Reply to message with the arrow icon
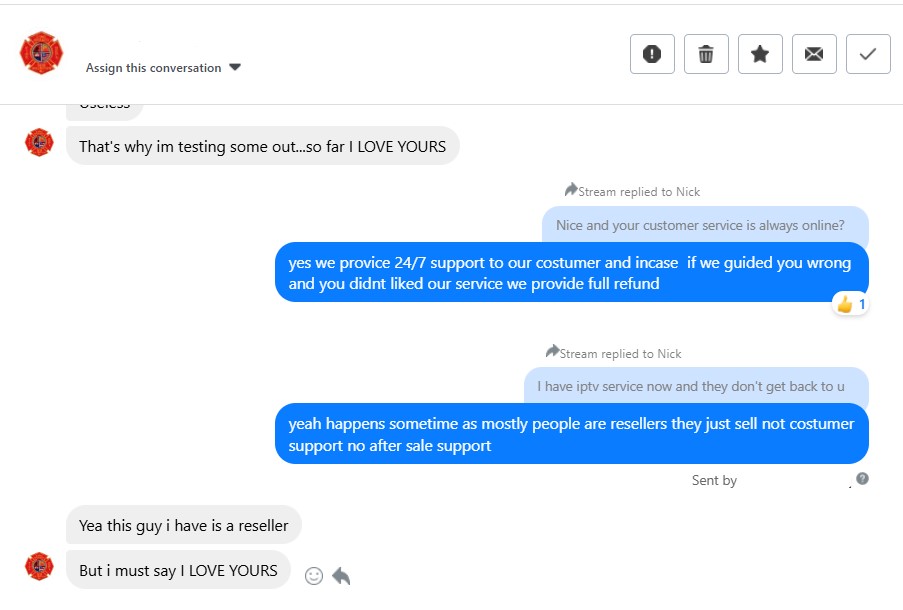The image size is (903, 610). [x=341, y=576]
